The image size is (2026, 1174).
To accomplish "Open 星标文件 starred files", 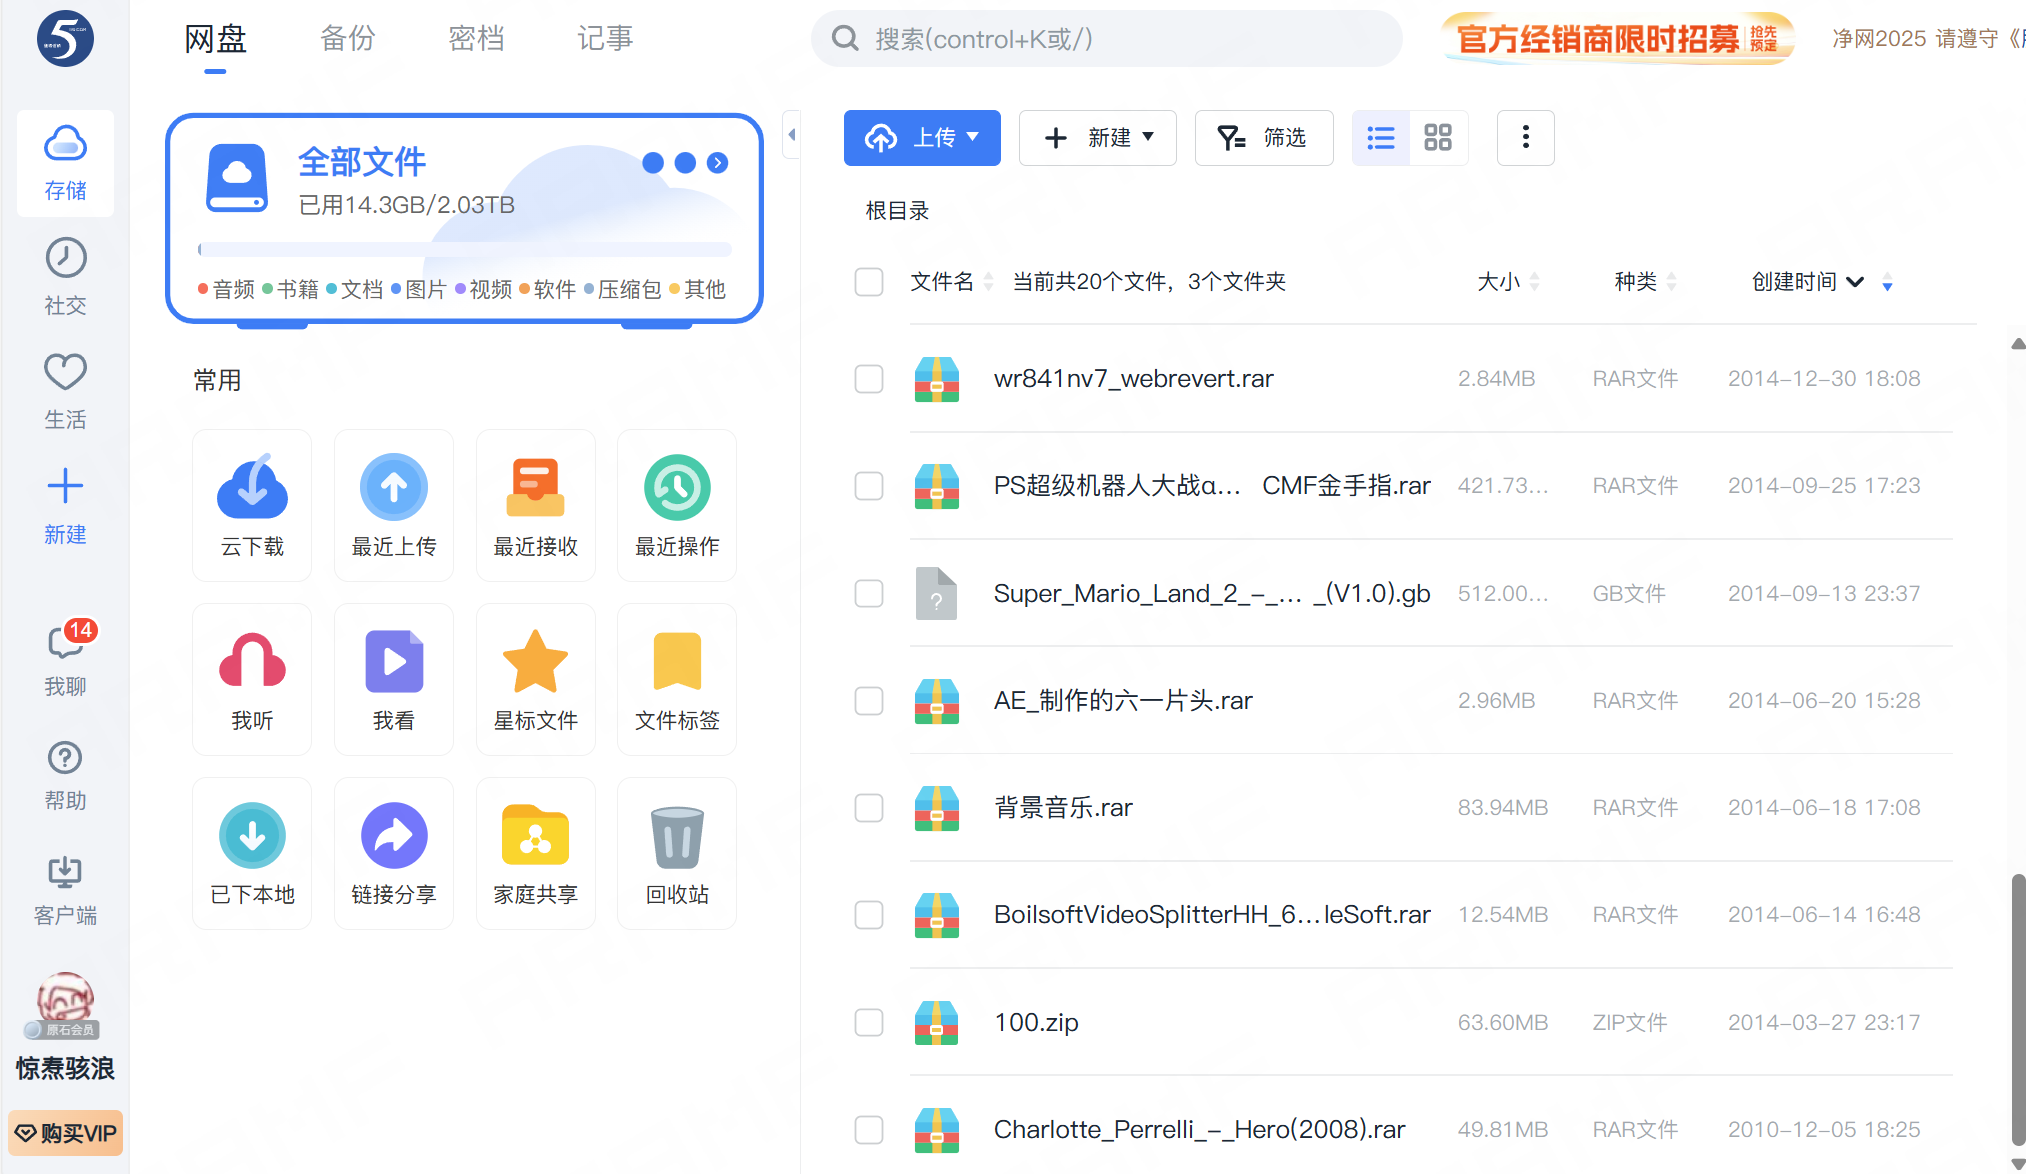I will pos(535,679).
